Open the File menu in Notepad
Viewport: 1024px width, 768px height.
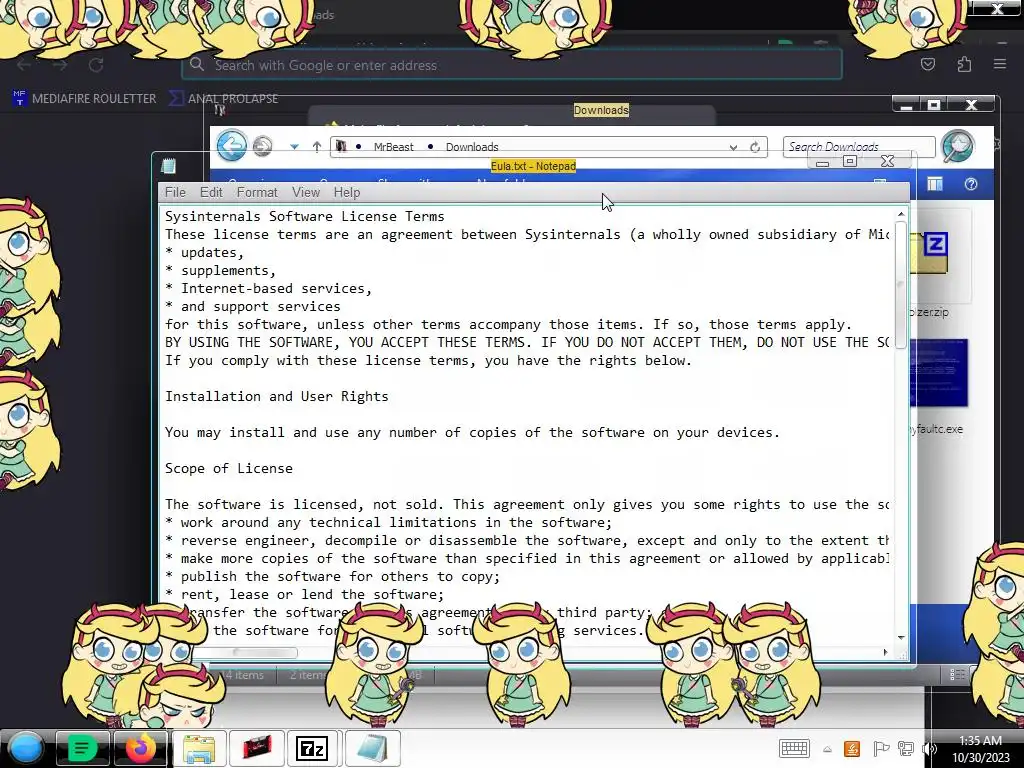(175, 192)
